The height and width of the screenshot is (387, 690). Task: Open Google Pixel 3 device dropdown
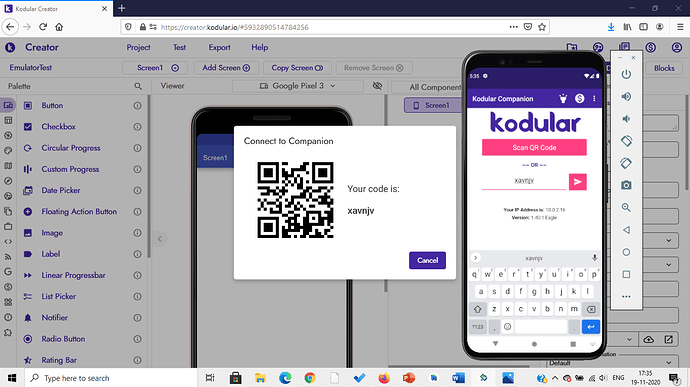point(297,86)
